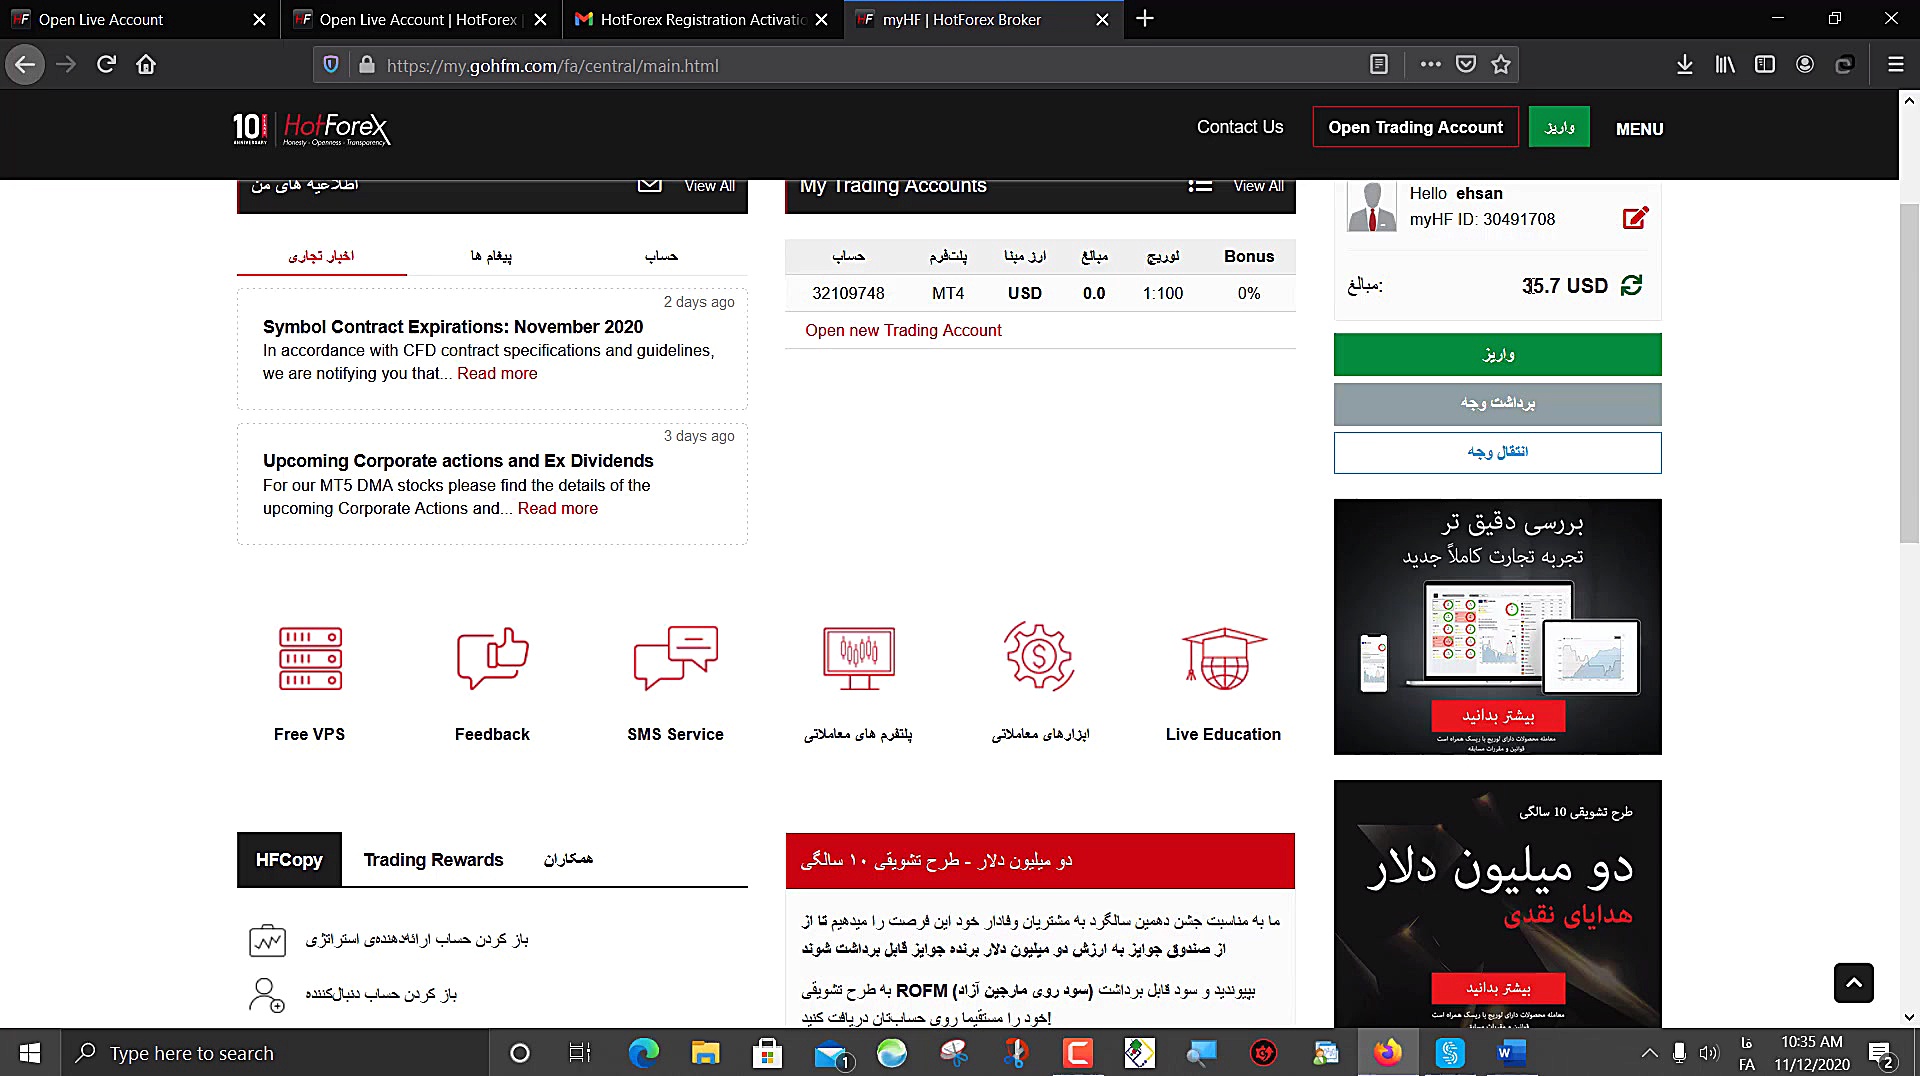Expand hidden system tray icons

[1650, 1052]
